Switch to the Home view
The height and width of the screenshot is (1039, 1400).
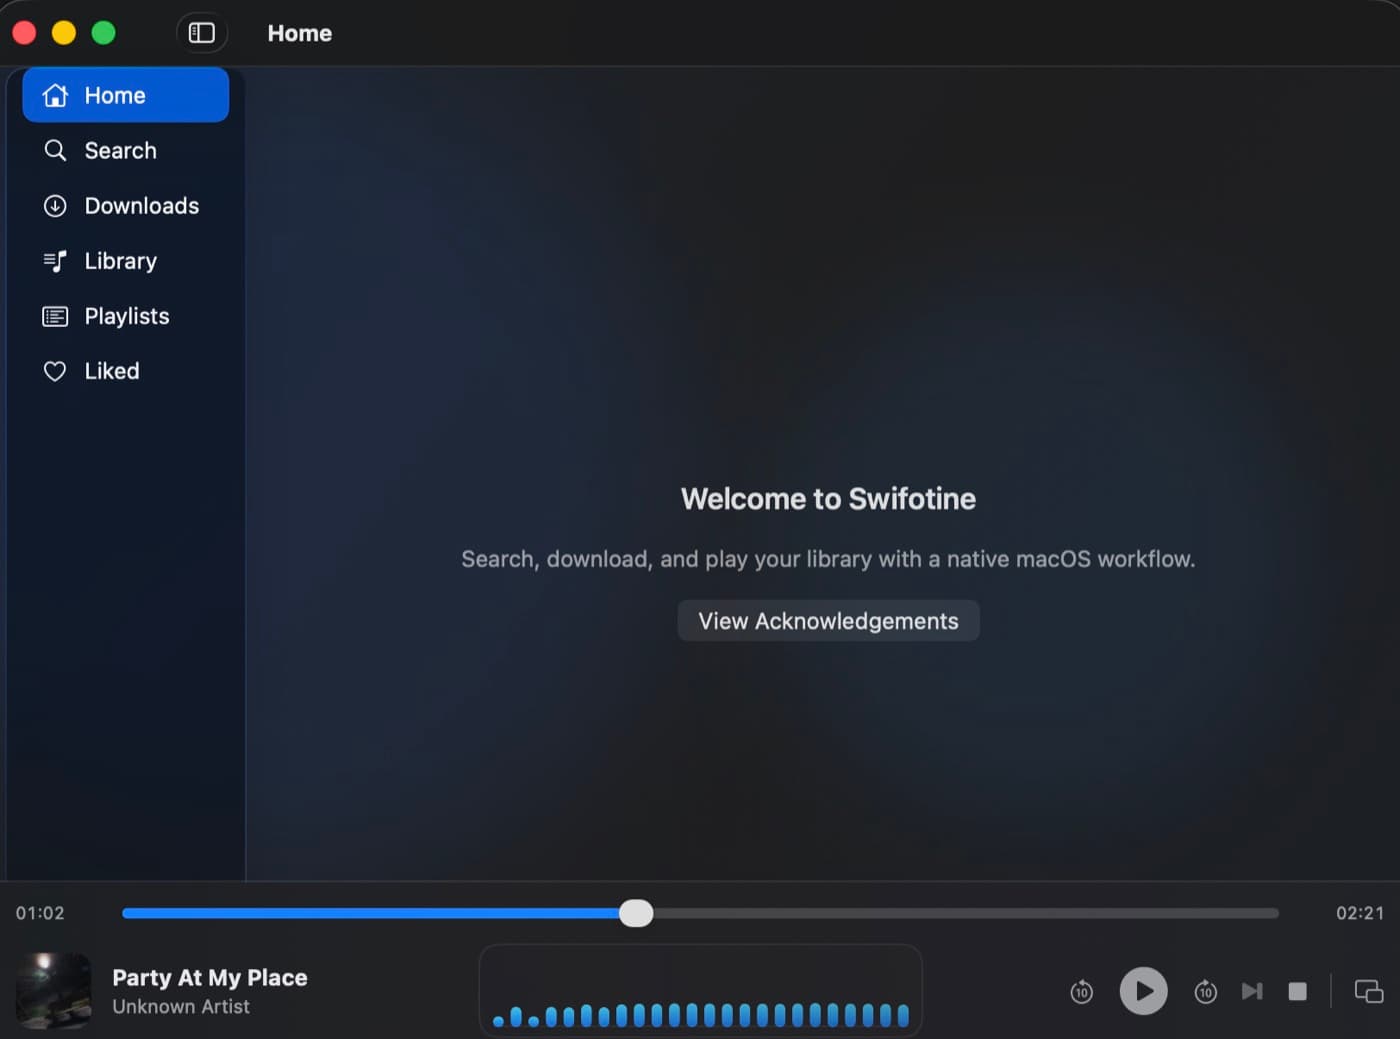pos(114,94)
